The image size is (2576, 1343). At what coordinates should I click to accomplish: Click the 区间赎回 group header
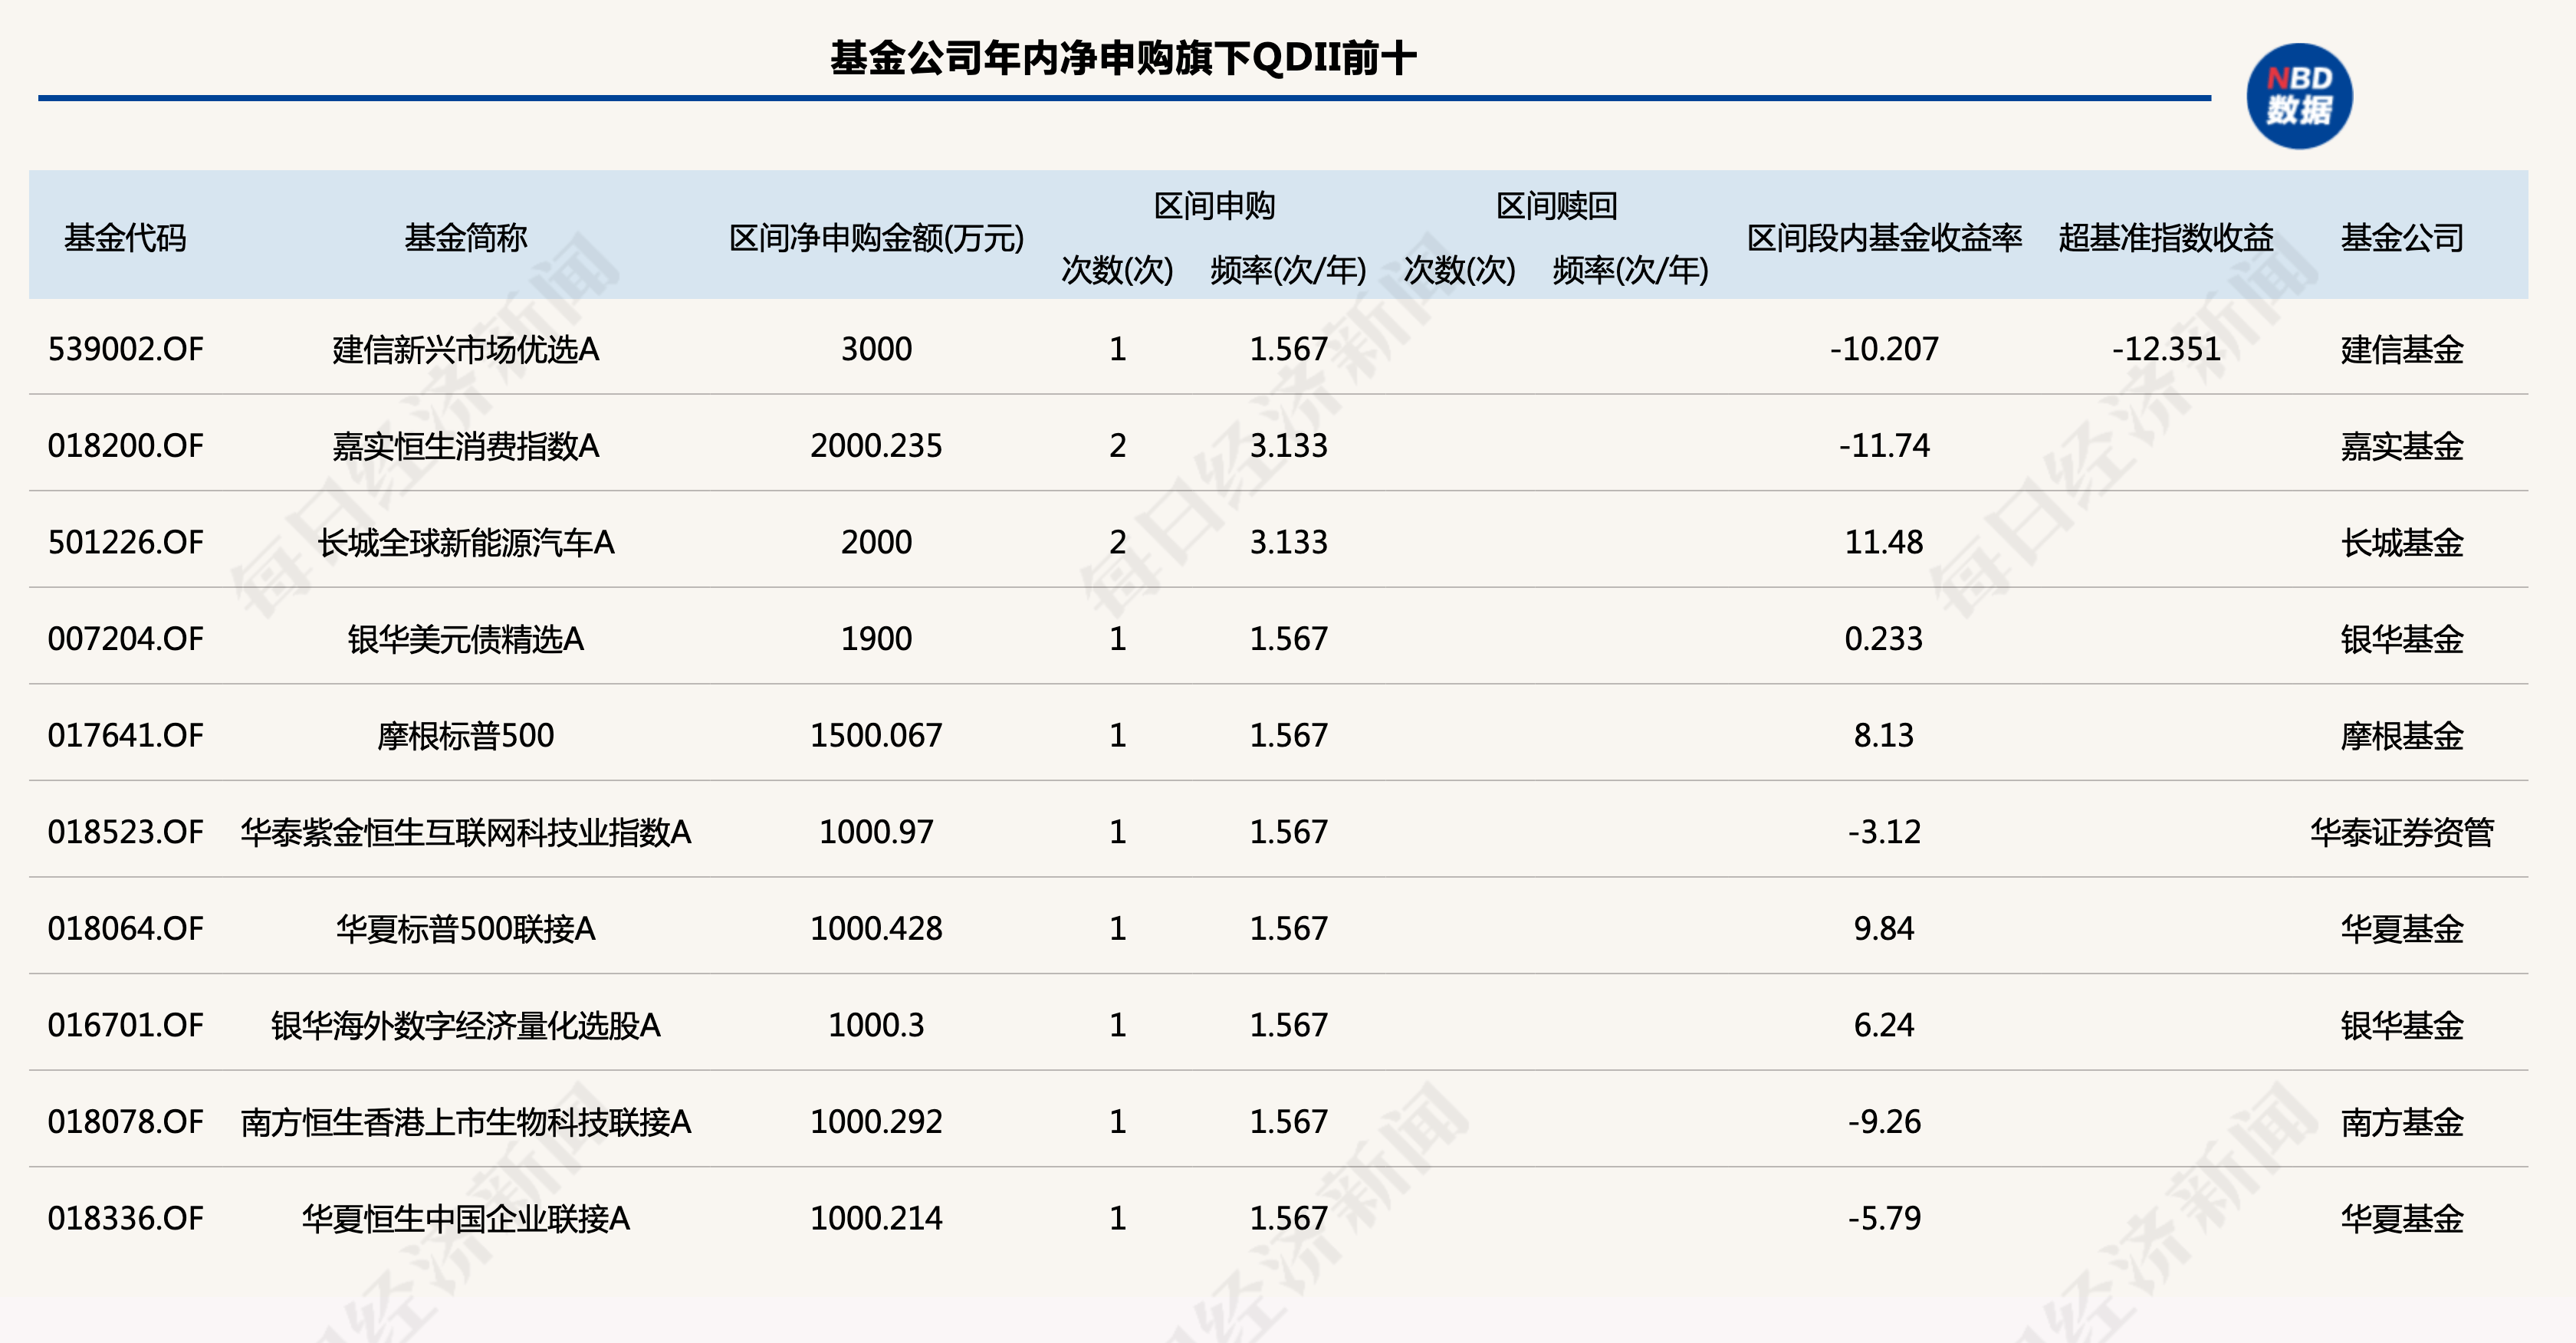point(1556,206)
